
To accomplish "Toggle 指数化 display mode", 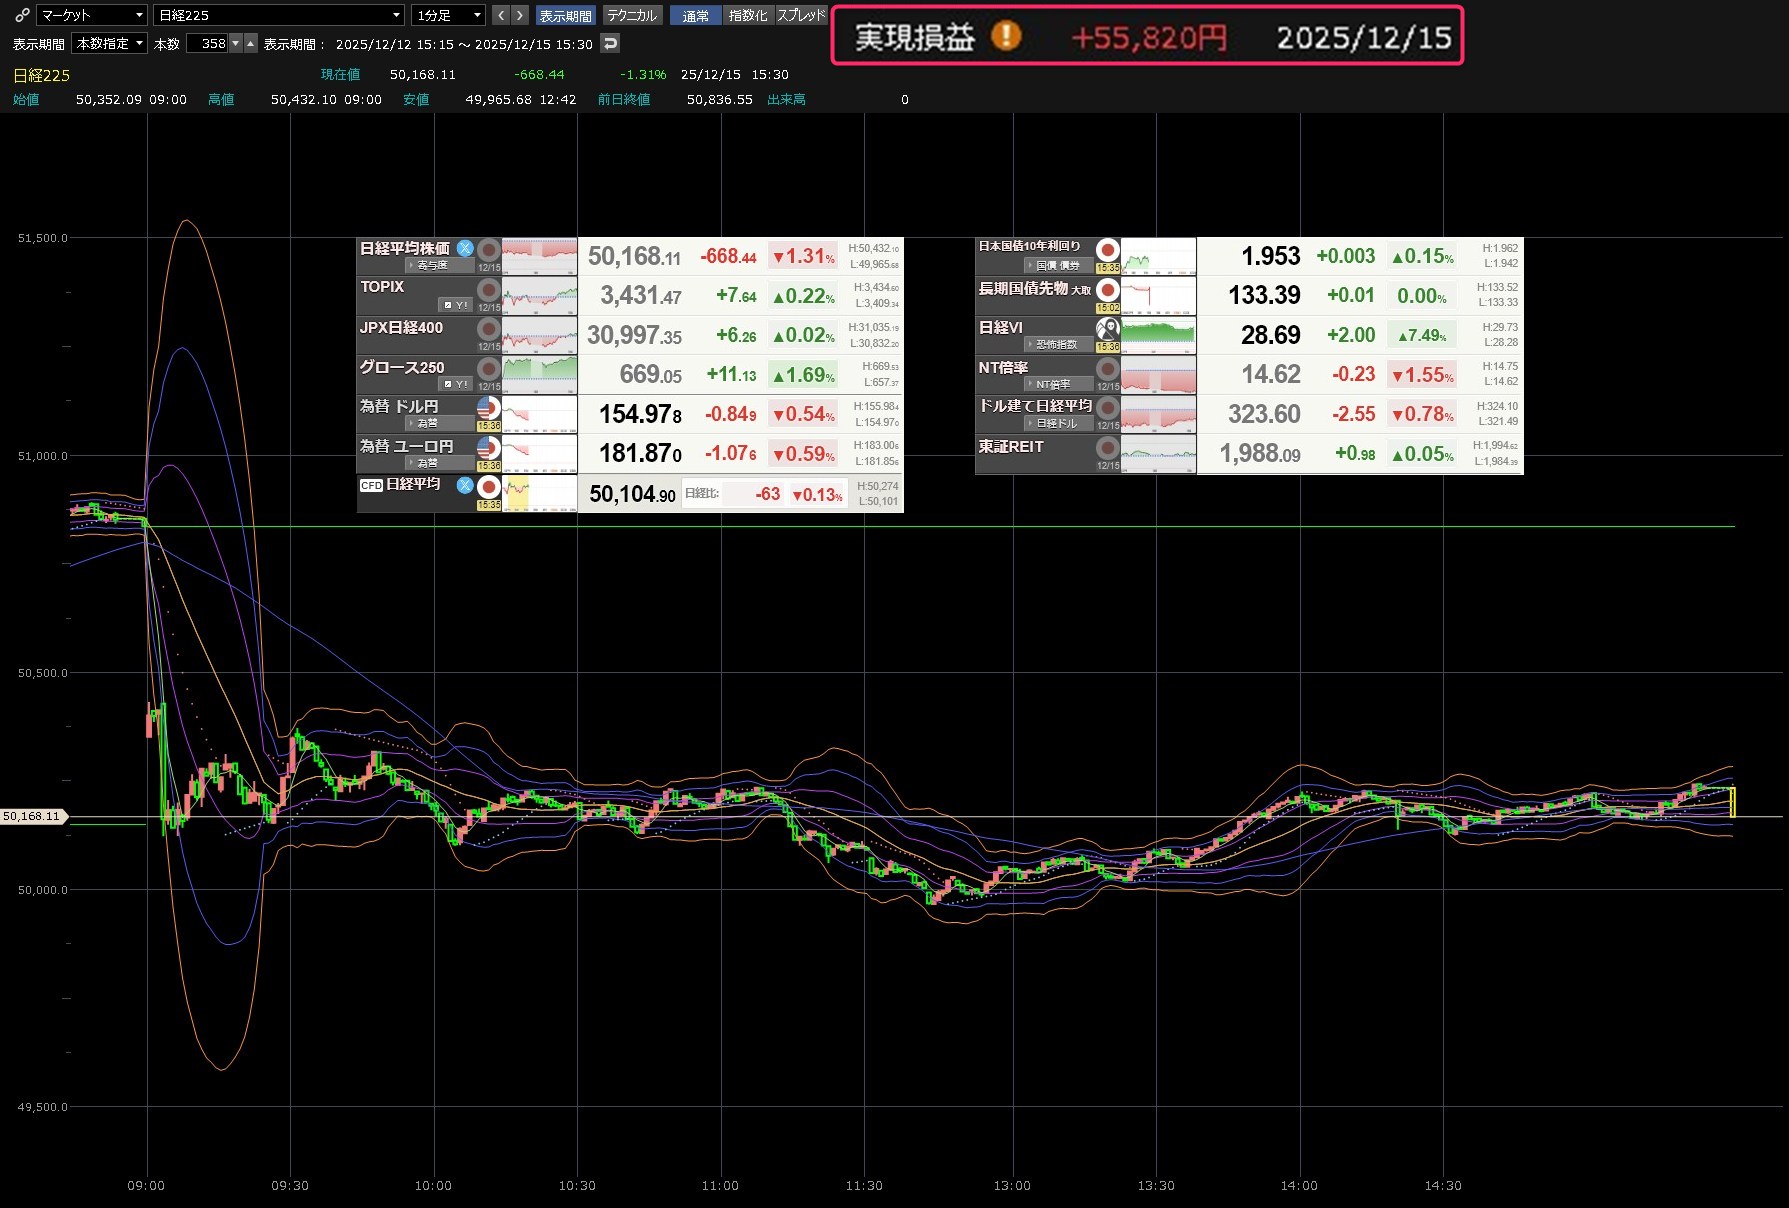I will (748, 15).
